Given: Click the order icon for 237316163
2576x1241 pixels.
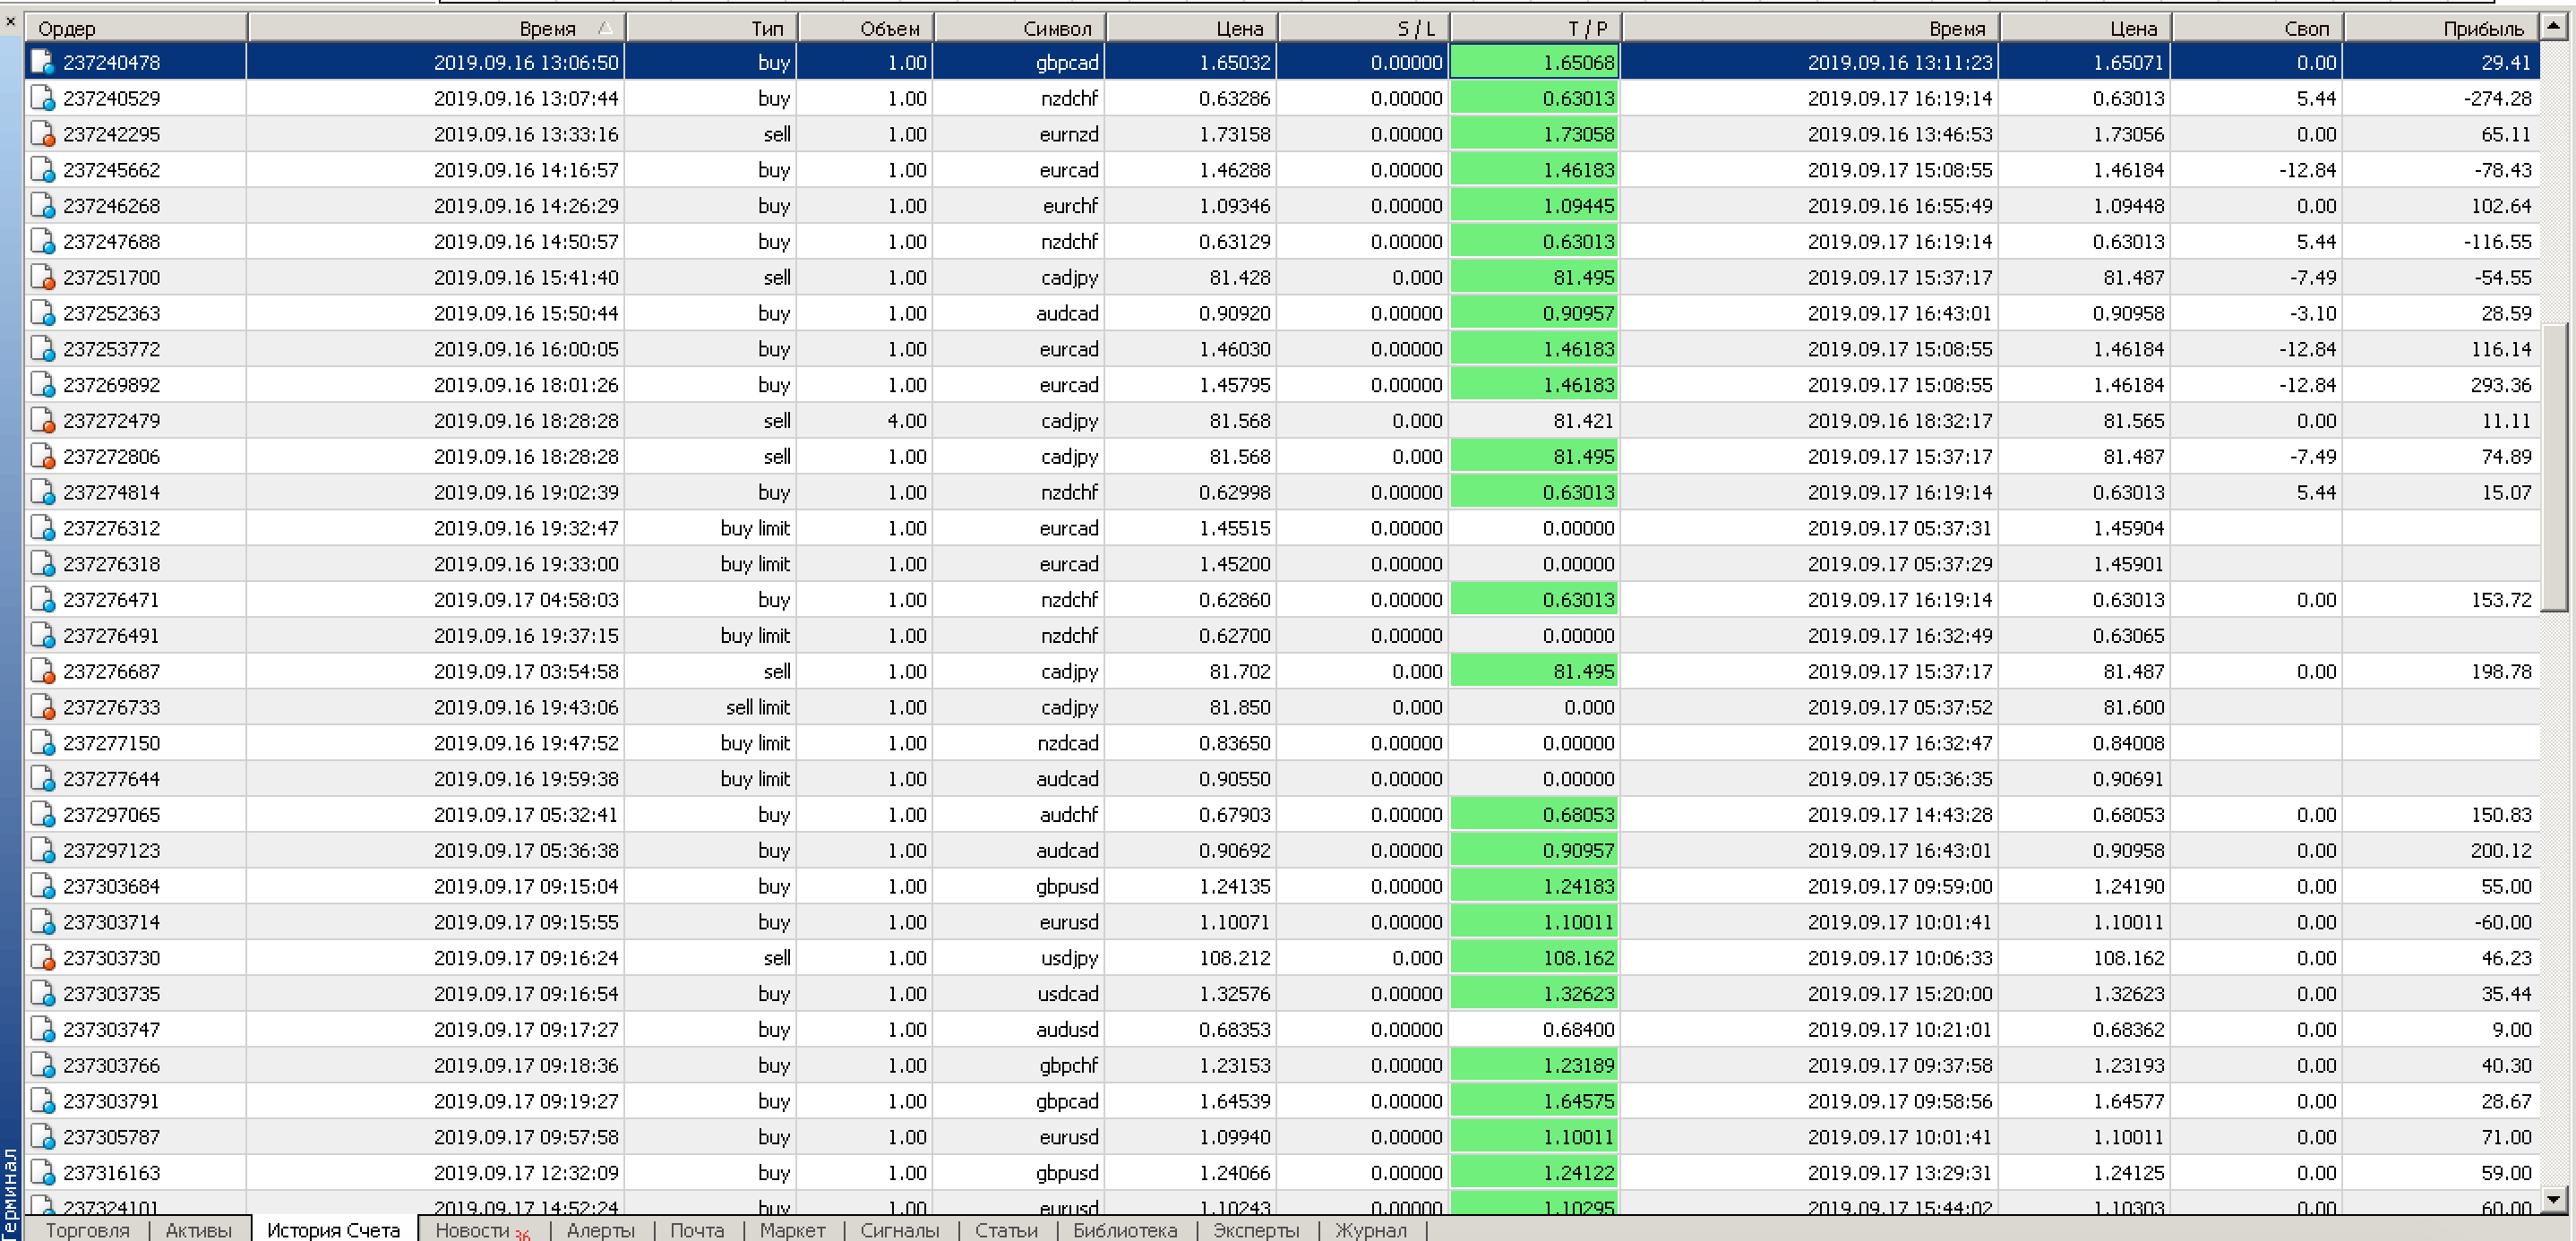Looking at the screenshot, I should click(x=42, y=1173).
